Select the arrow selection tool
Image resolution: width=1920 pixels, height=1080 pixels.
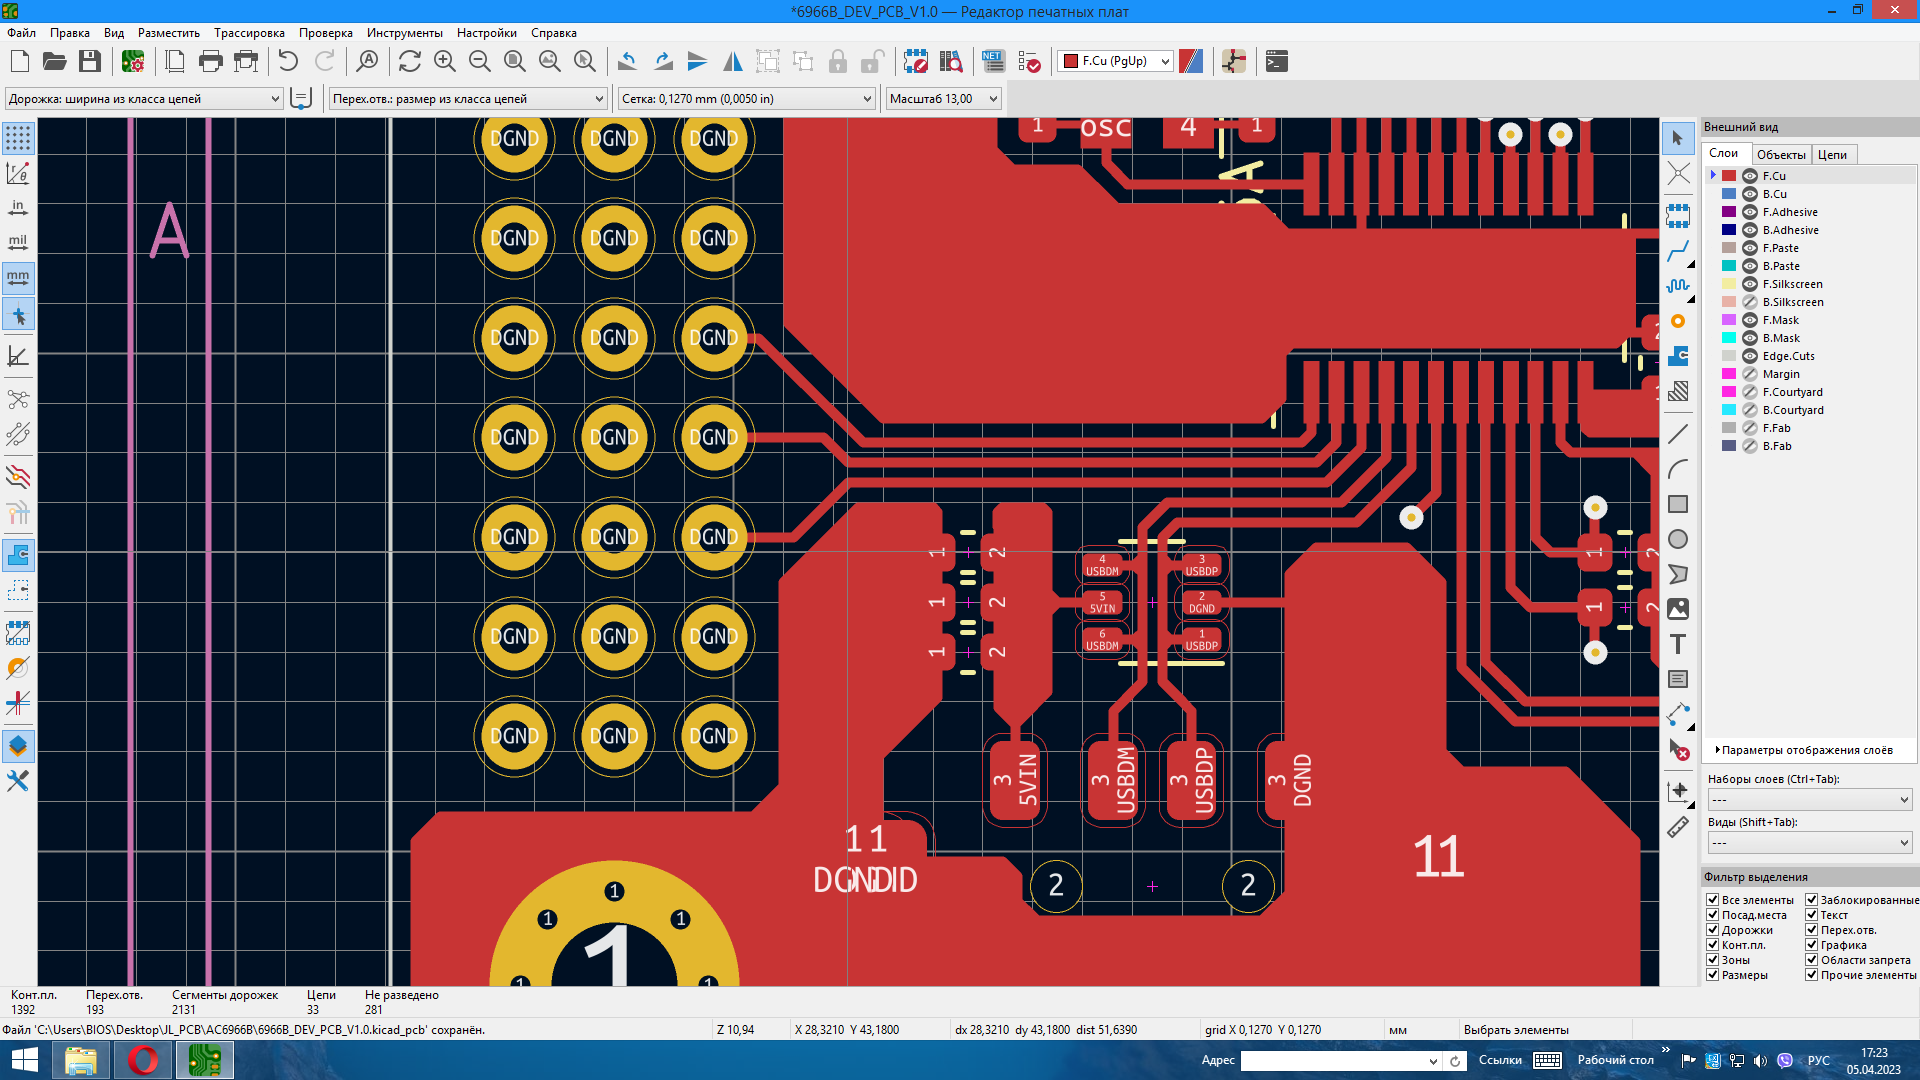(1678, 138)
